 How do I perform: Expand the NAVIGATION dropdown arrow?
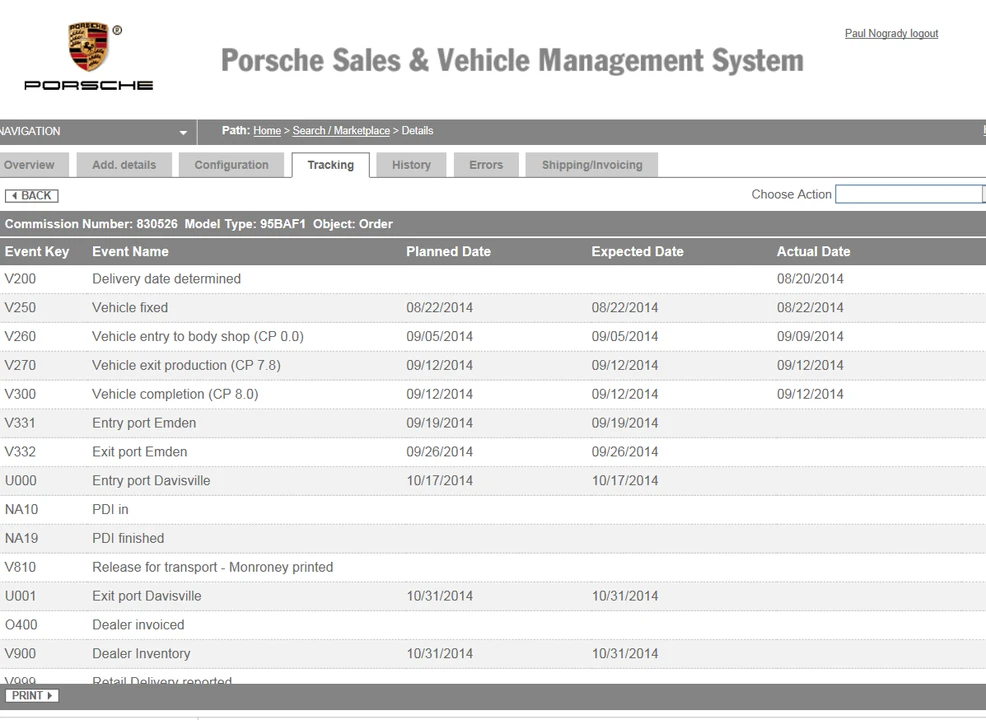pyautogui.click(x=183, y=132)
